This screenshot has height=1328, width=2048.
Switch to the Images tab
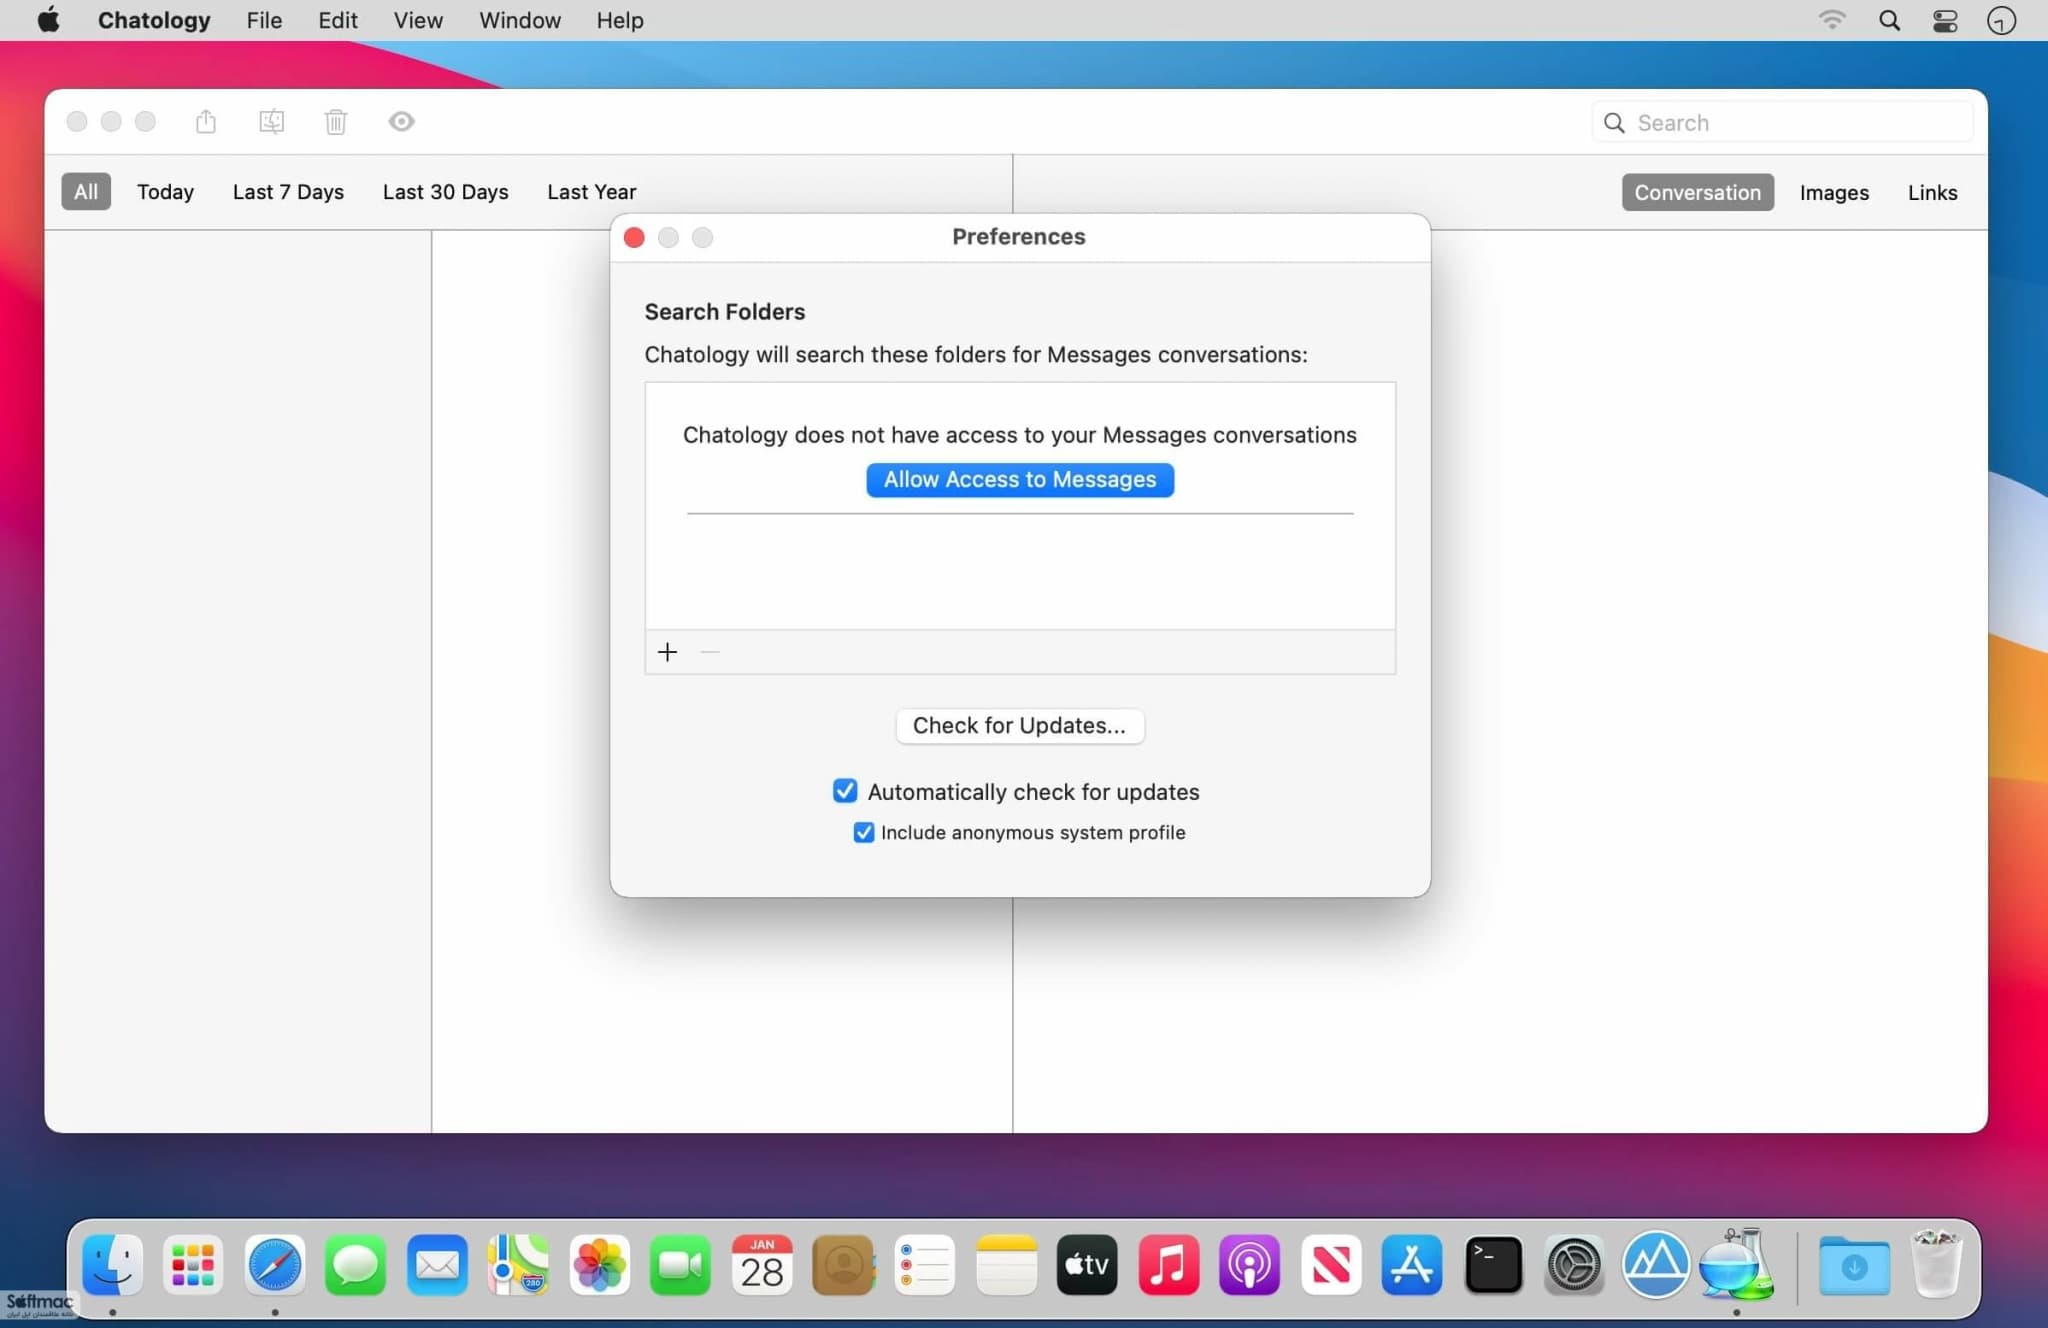(x=1834, y=192)
